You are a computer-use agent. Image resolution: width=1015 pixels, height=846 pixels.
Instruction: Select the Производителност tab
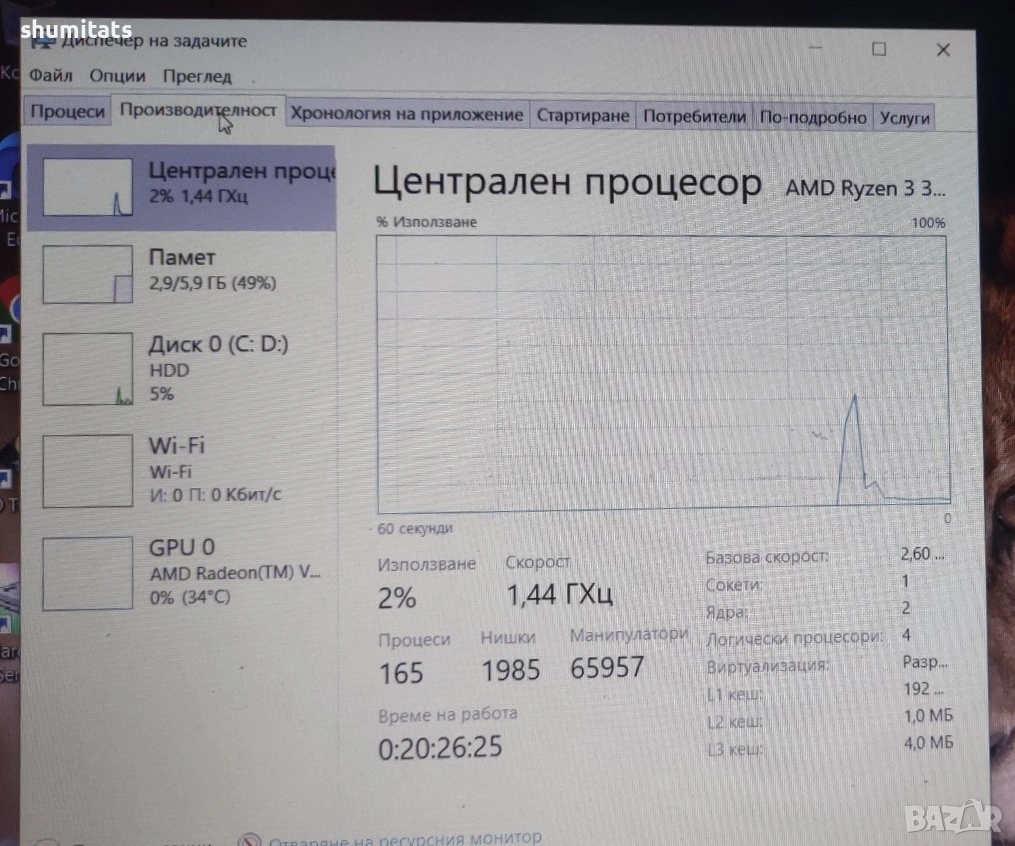[198, 111]
